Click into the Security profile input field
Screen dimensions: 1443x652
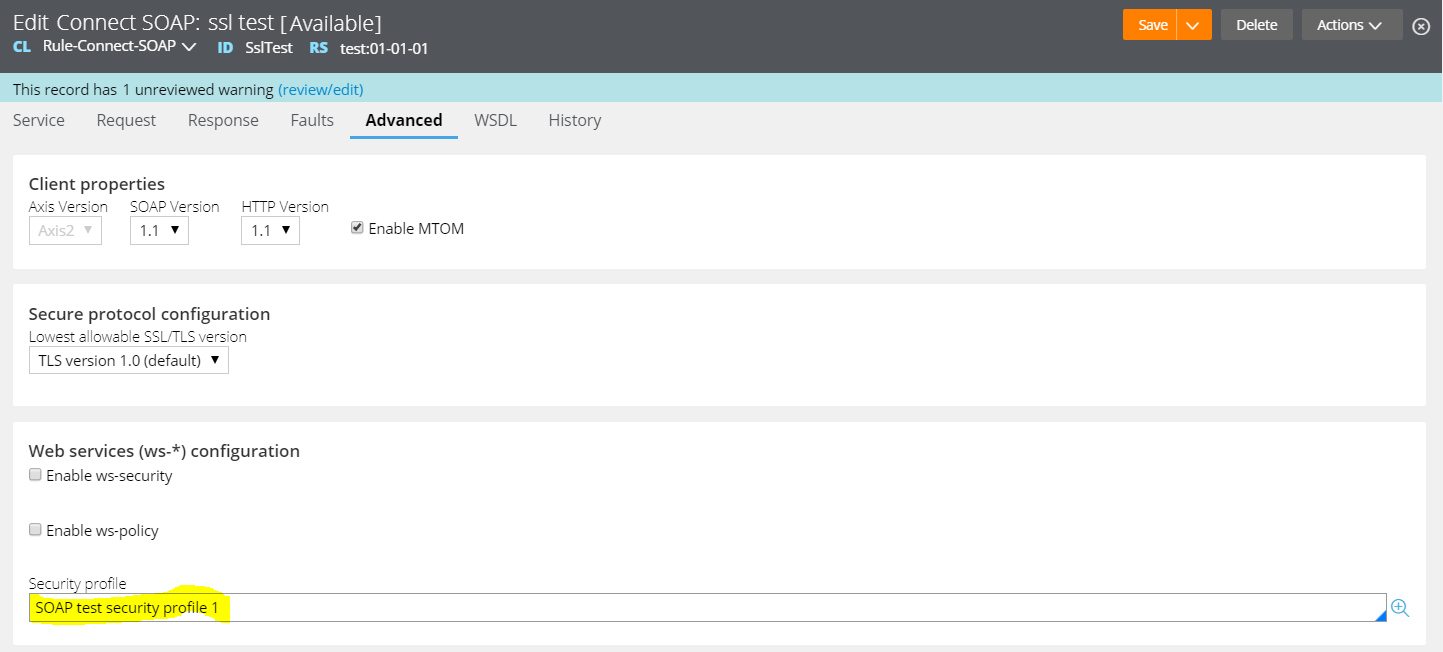point(707,608)
